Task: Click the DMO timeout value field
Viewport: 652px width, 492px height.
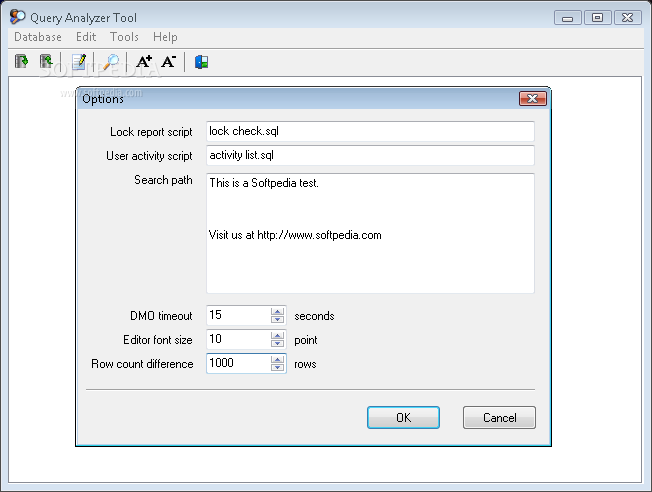Action: 238,315
